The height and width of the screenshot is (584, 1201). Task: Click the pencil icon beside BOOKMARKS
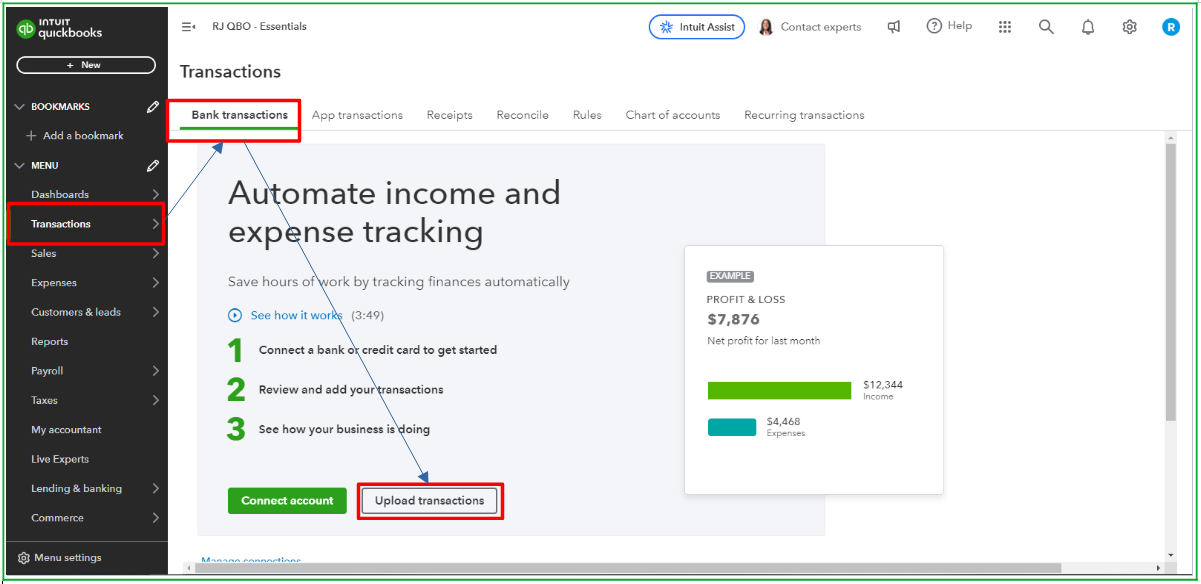tap(152, 106)
